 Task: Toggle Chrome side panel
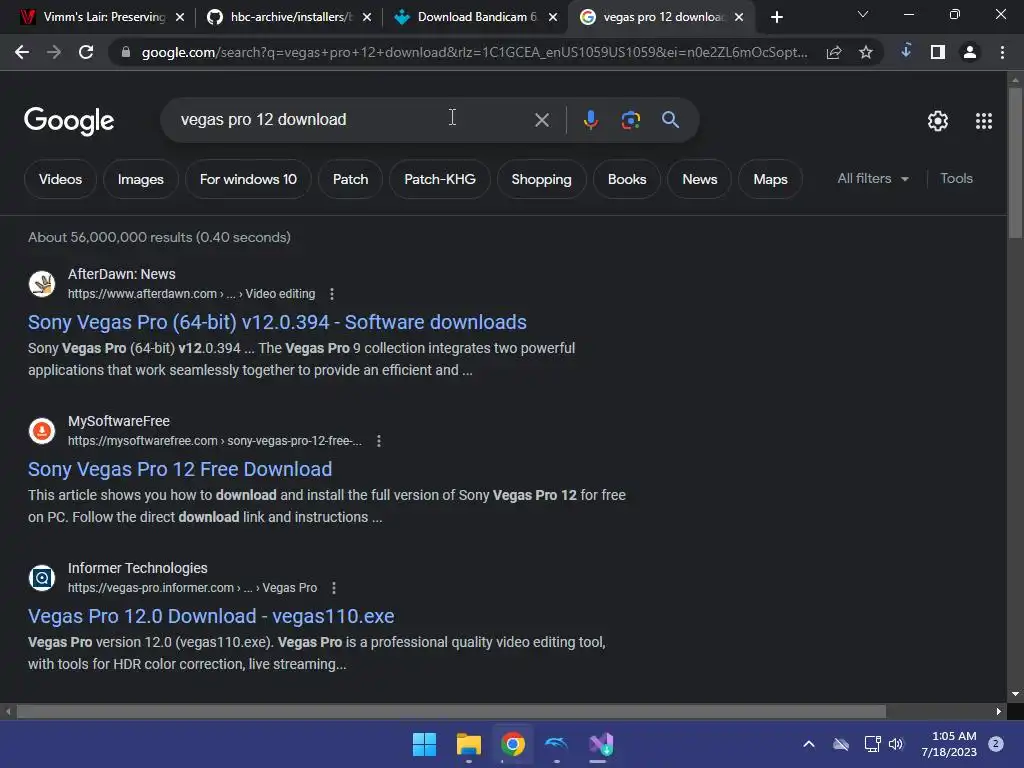pyautogui.click(x=937, y=52)
